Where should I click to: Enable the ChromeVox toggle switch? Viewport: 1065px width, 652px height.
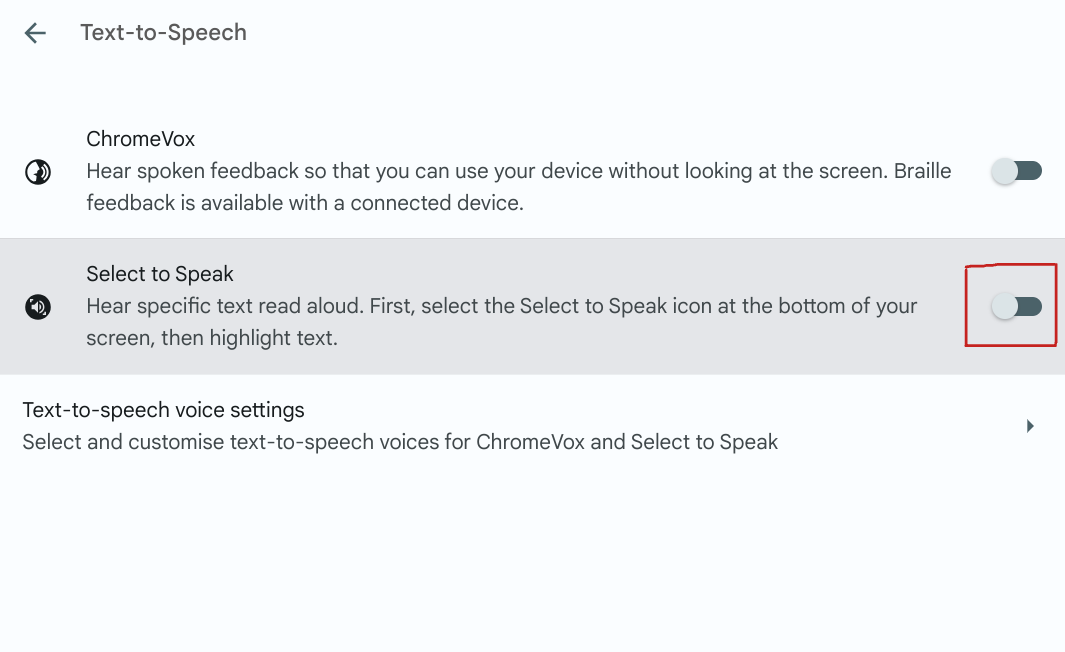[1016, 171]
